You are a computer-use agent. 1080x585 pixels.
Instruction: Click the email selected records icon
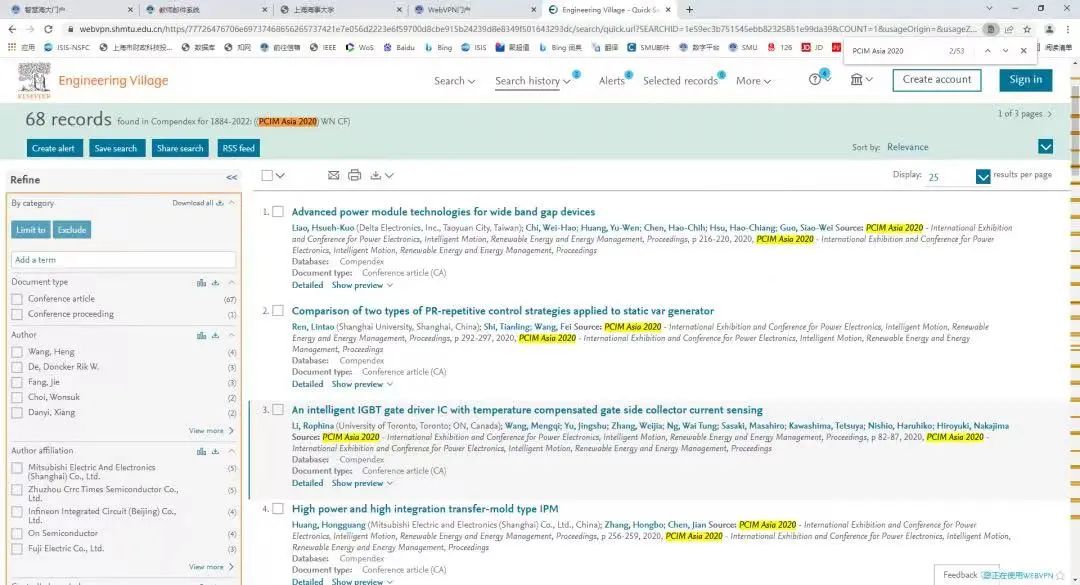click(334, 176)
